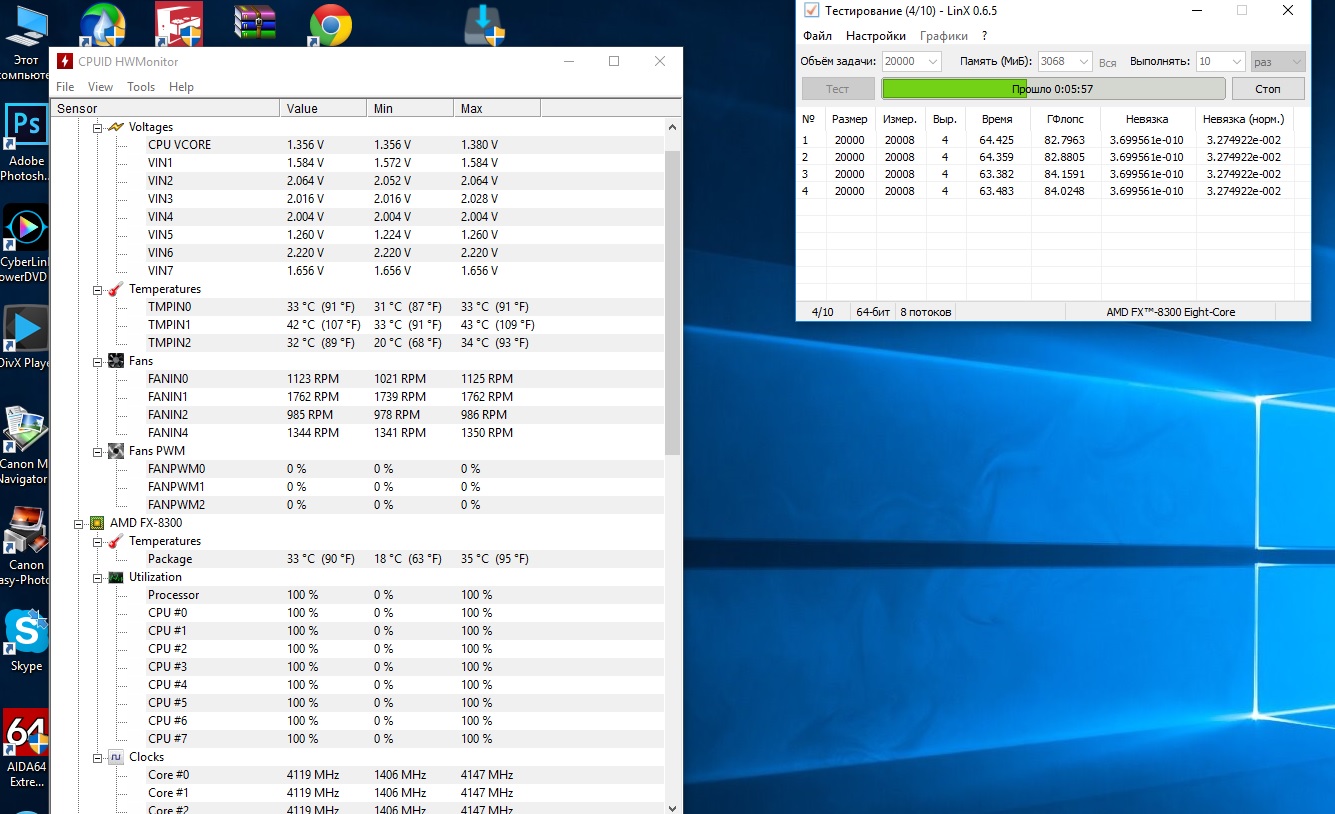Screen dimensions: 1335x814
Task: Click the thermometer icon above the TMPIN0 row
Action: (116, 289)
